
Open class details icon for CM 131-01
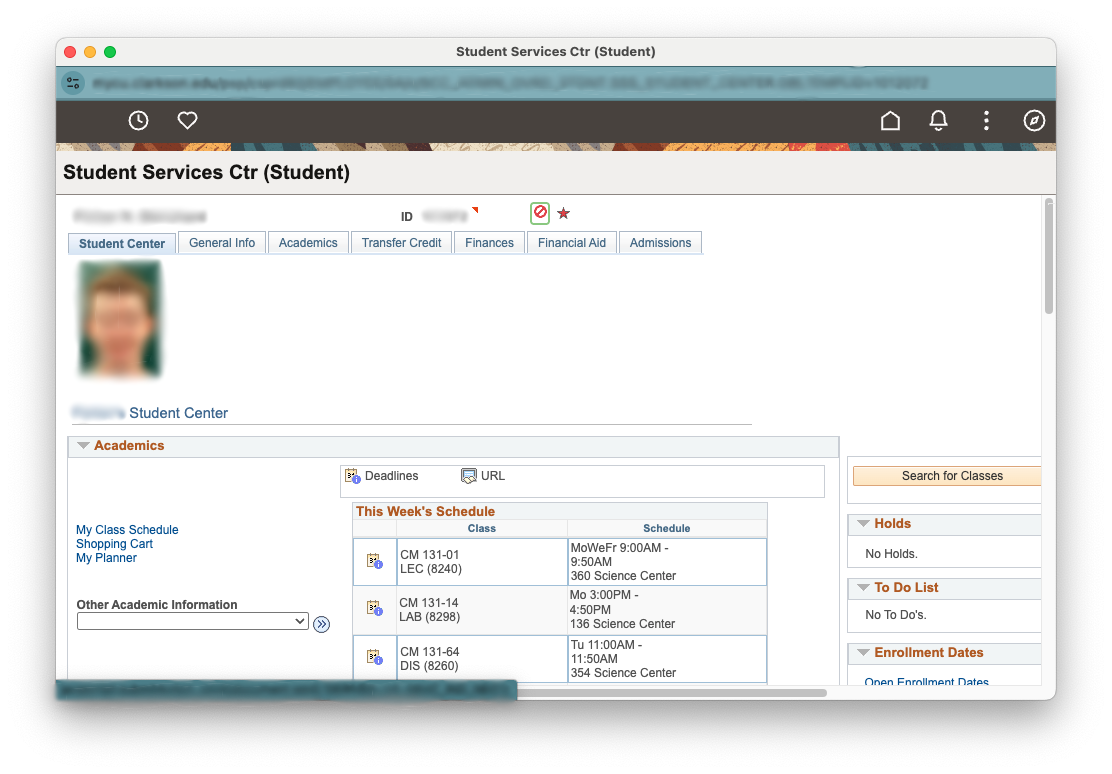coord(374,562)
